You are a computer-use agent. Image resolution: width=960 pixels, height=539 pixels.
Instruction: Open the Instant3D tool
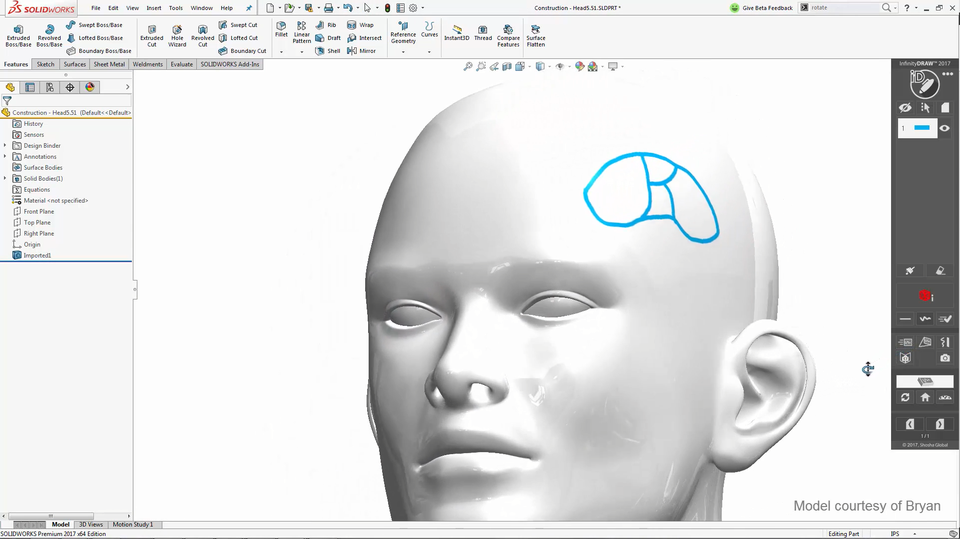point(456,32)
